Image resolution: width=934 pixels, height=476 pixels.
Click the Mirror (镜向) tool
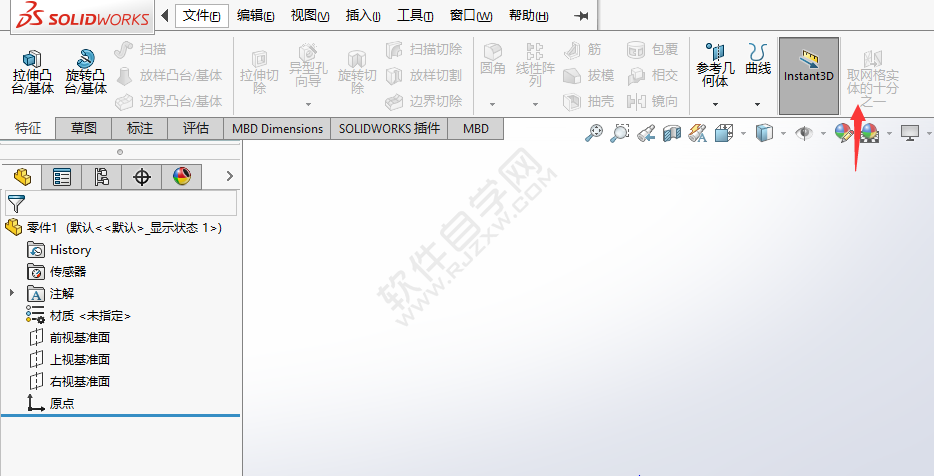(x=652, y=101)
